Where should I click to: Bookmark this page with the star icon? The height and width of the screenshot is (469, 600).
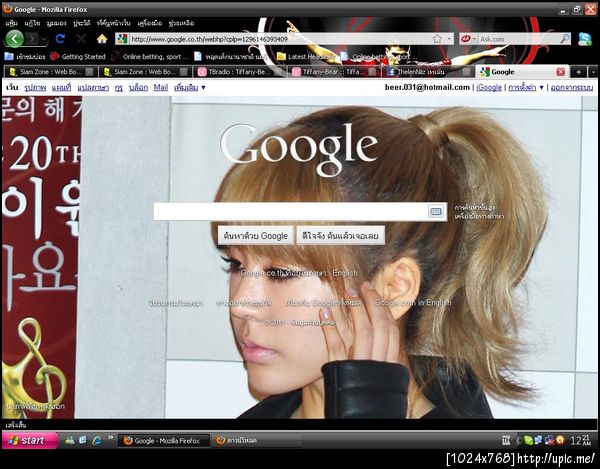coord(437,39)
